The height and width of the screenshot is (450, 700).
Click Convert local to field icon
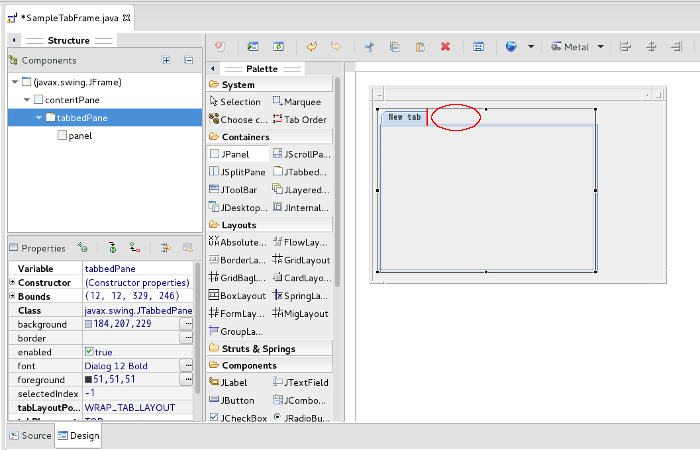coord(135,248)
